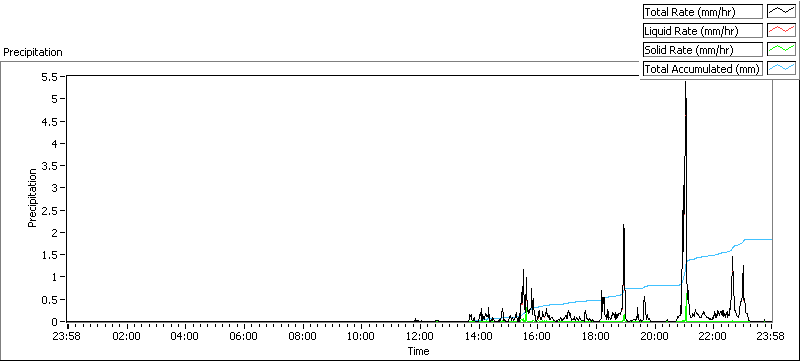Click the tallest Total Rate peak near 21:00
The width and height of the screenshot is (800, 361).
click(x=685, y=82)
